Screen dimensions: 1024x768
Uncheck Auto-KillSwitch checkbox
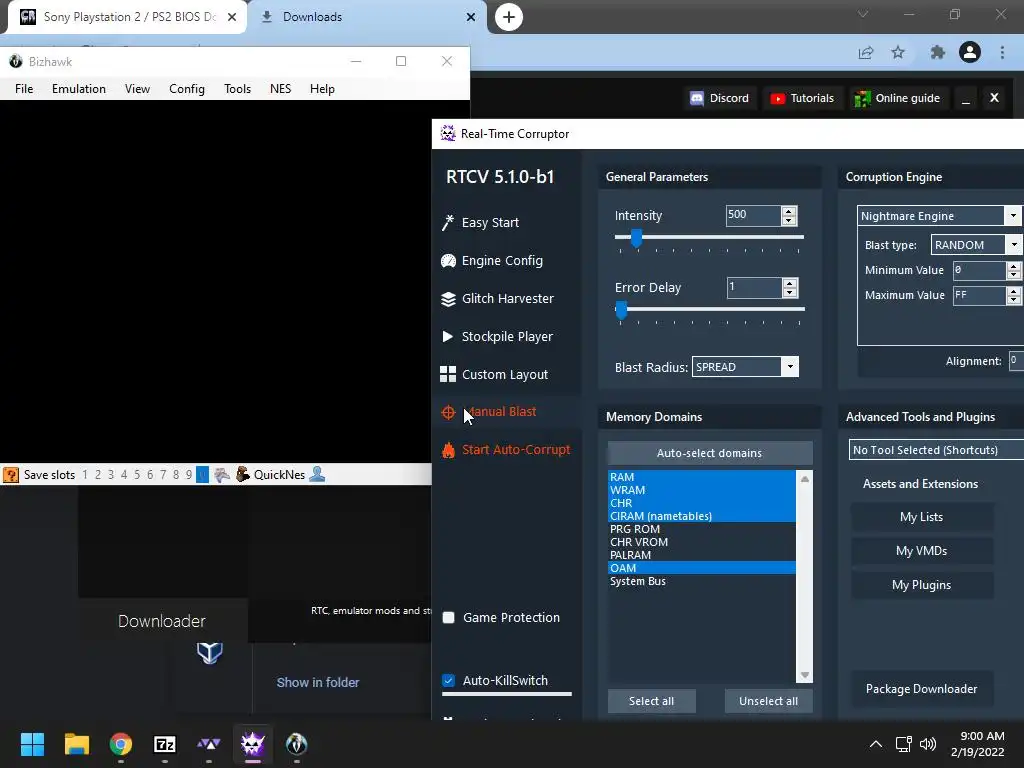(449, 680)
